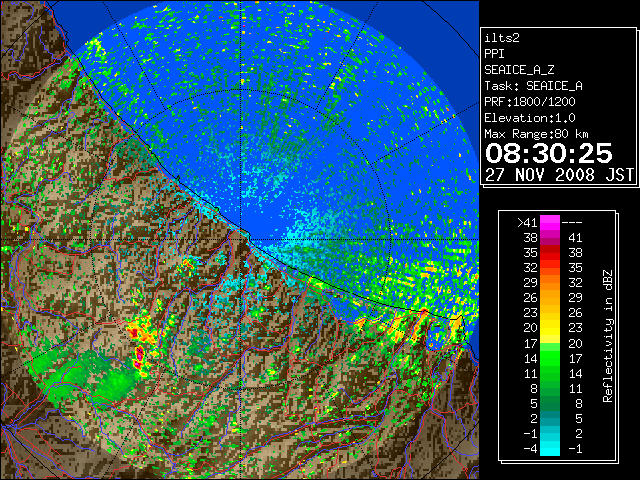Click the 'Max Range:80 km' text
The image size is (640, 480).
(536, 134)
